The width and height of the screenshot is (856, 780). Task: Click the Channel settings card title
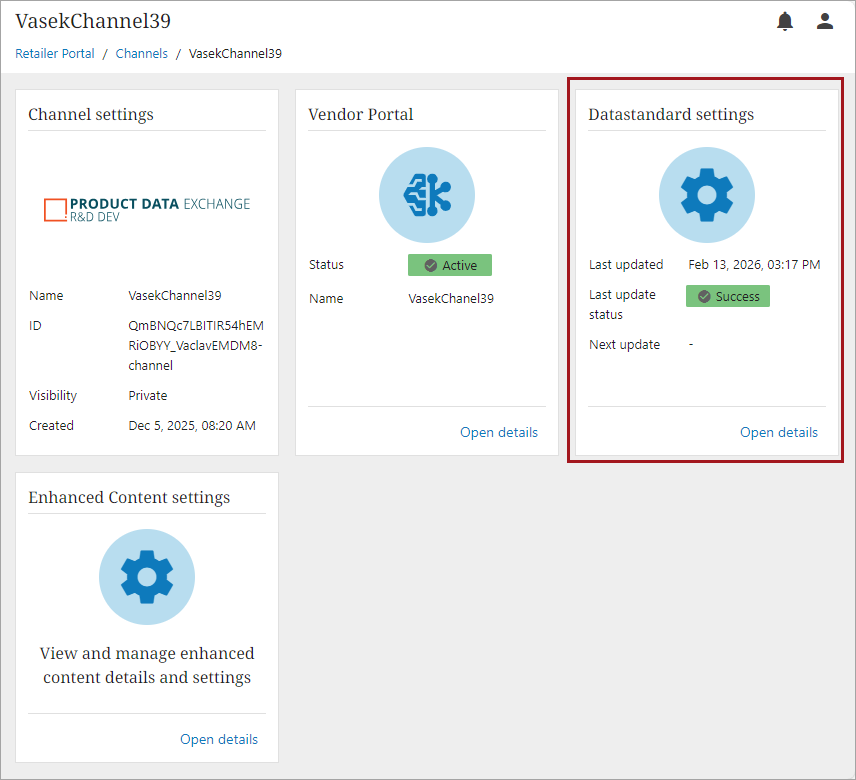pos(91,115)
